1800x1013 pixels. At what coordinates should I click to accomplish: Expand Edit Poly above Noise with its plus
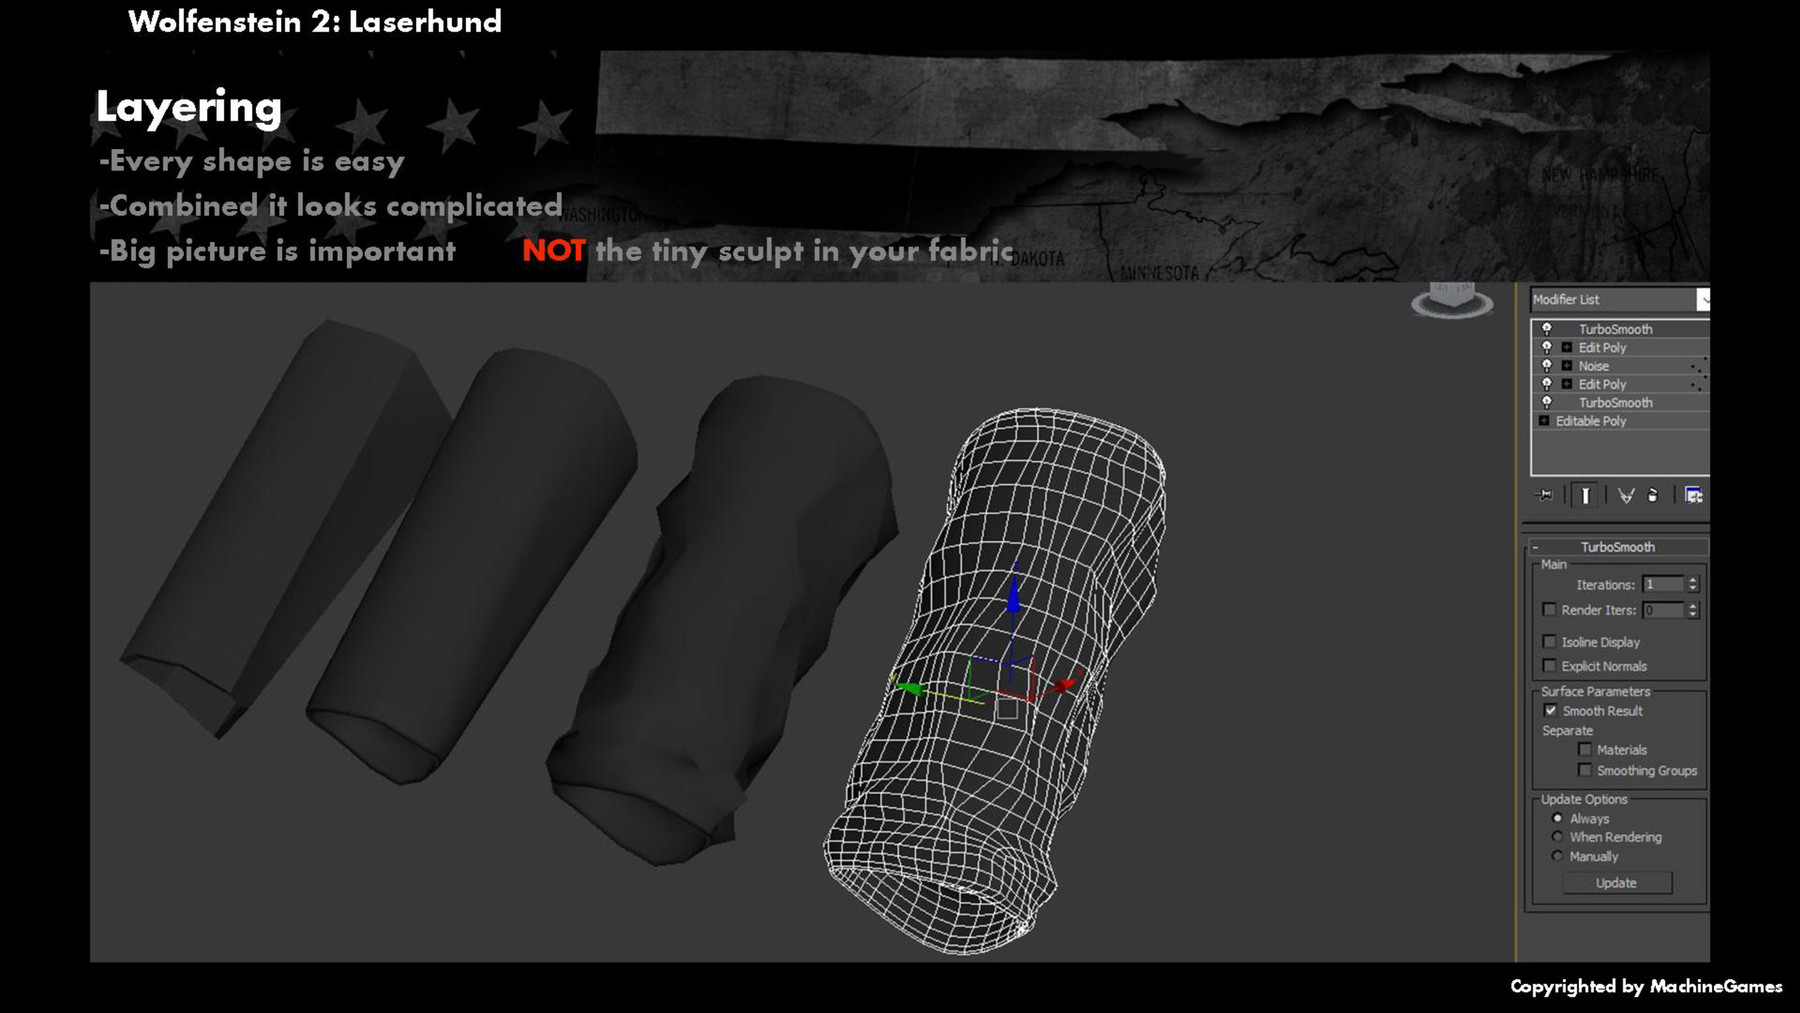(x=1567, y=348)
